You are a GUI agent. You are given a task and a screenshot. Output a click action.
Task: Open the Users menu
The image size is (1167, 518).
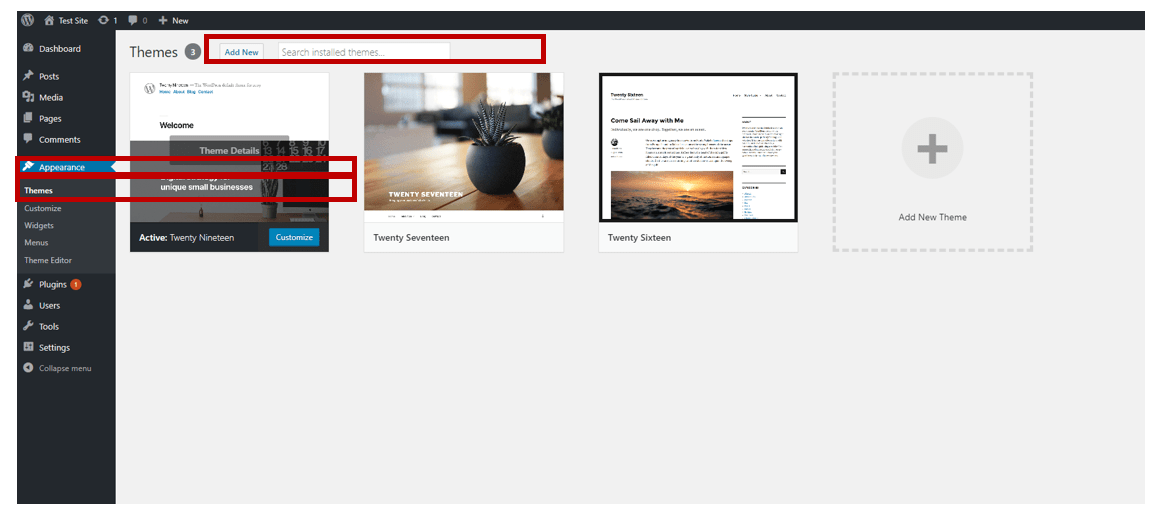(49, 305)
